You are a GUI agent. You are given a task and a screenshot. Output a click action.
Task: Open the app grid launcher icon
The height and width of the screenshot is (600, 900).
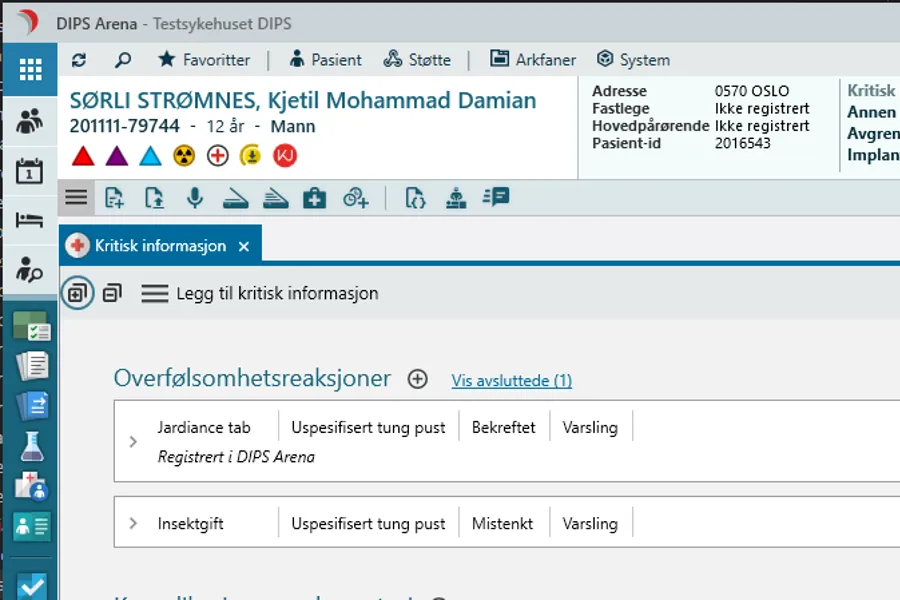(30, 69)
